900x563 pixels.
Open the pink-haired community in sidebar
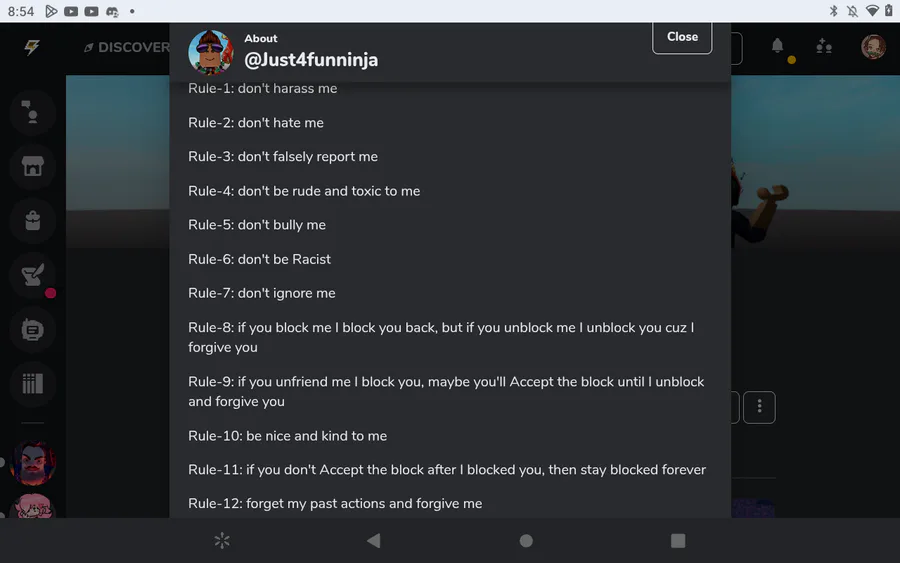[x=32, y=507]
